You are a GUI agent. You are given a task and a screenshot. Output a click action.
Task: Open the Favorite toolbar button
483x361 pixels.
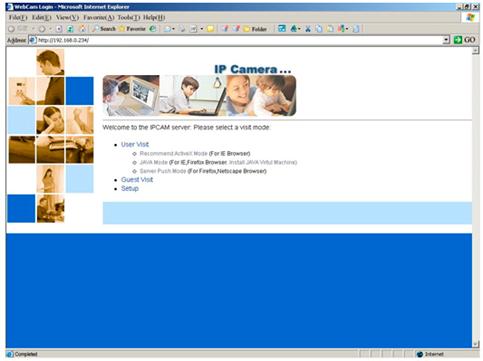(132, 29)
